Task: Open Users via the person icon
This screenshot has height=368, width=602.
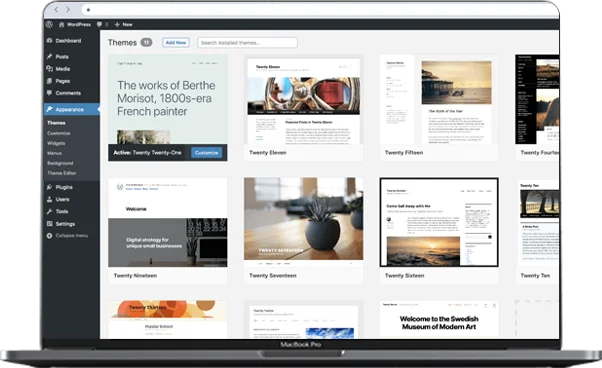Action: (50, 199)
